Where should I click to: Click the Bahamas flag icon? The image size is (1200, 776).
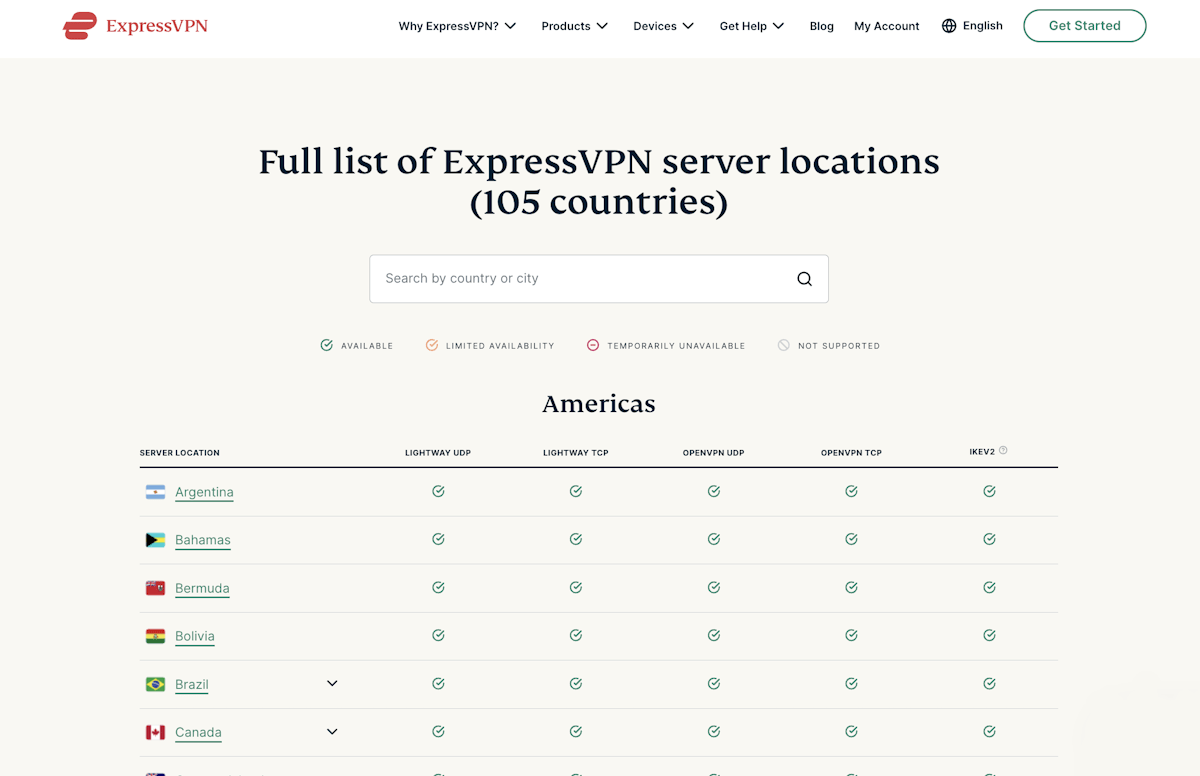[x=155, y=540]
